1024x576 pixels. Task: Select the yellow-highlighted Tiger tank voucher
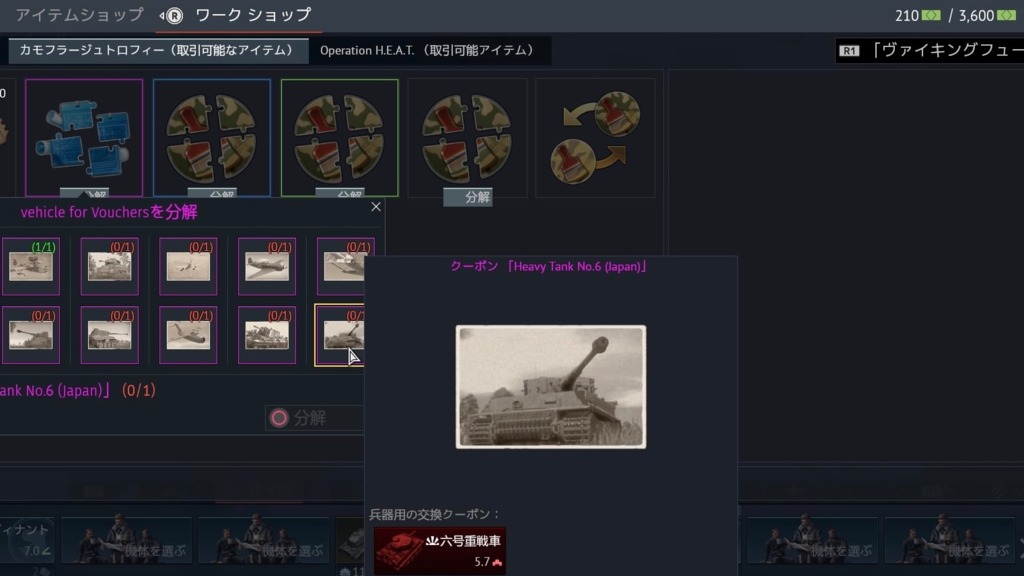(340, 335)
